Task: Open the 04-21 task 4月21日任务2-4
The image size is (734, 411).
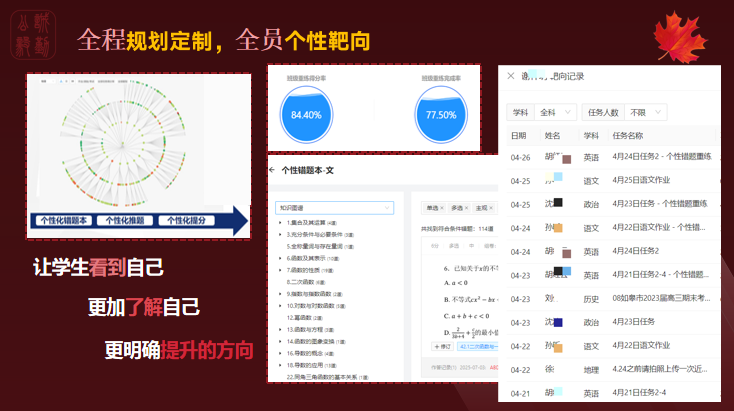Action: point(639,393)
